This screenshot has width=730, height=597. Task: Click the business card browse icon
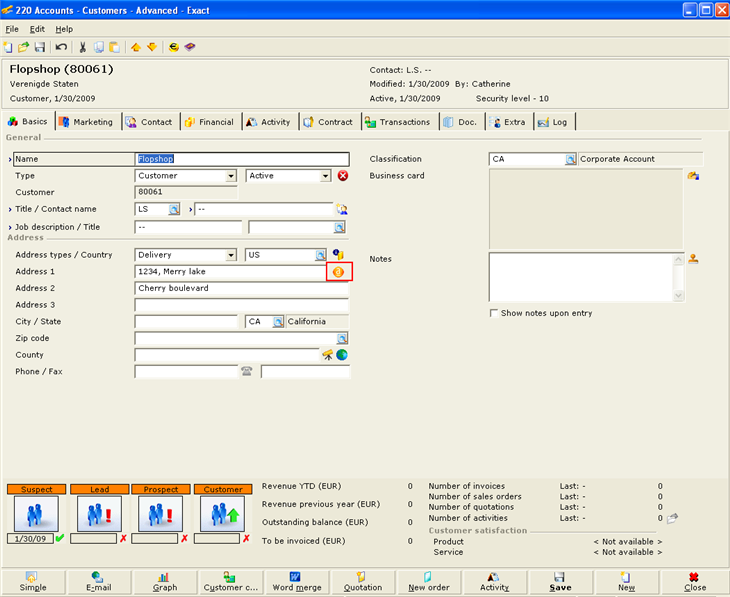click(692, 176)
